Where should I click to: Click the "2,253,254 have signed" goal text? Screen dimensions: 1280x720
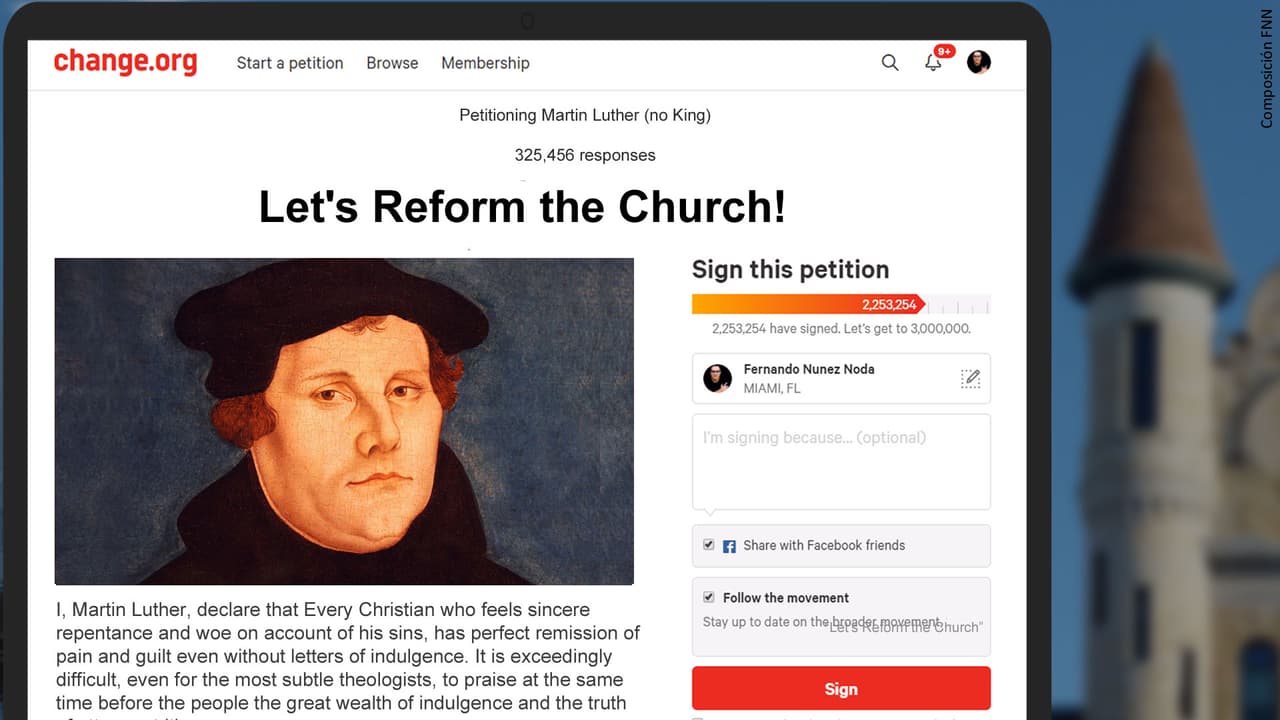(841, 328)
